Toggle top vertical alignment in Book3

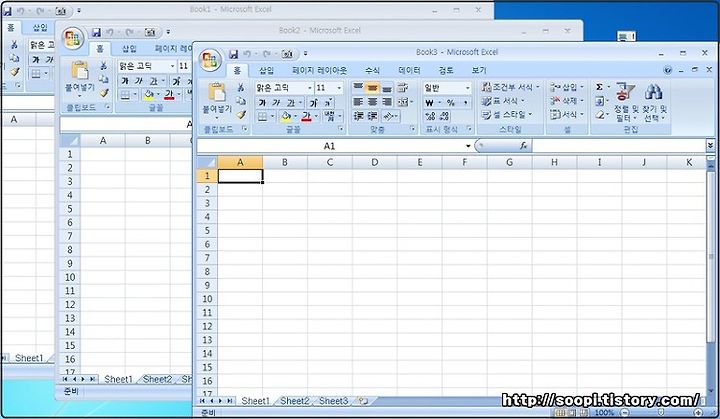358,87
